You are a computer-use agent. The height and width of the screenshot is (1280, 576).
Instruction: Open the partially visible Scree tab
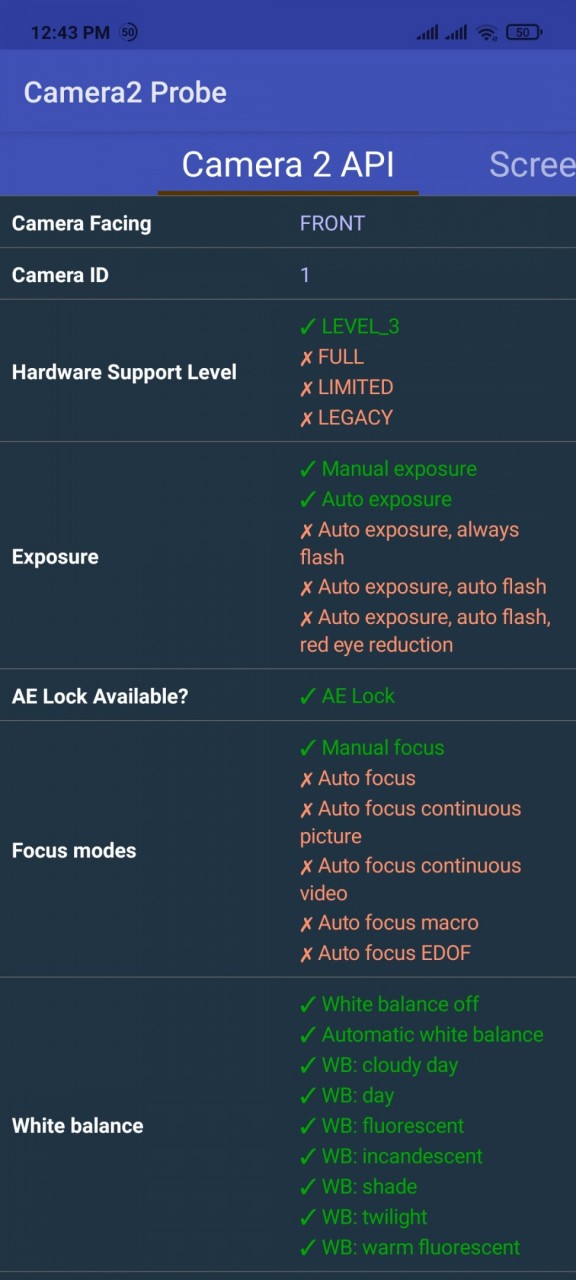coord(532,164)
